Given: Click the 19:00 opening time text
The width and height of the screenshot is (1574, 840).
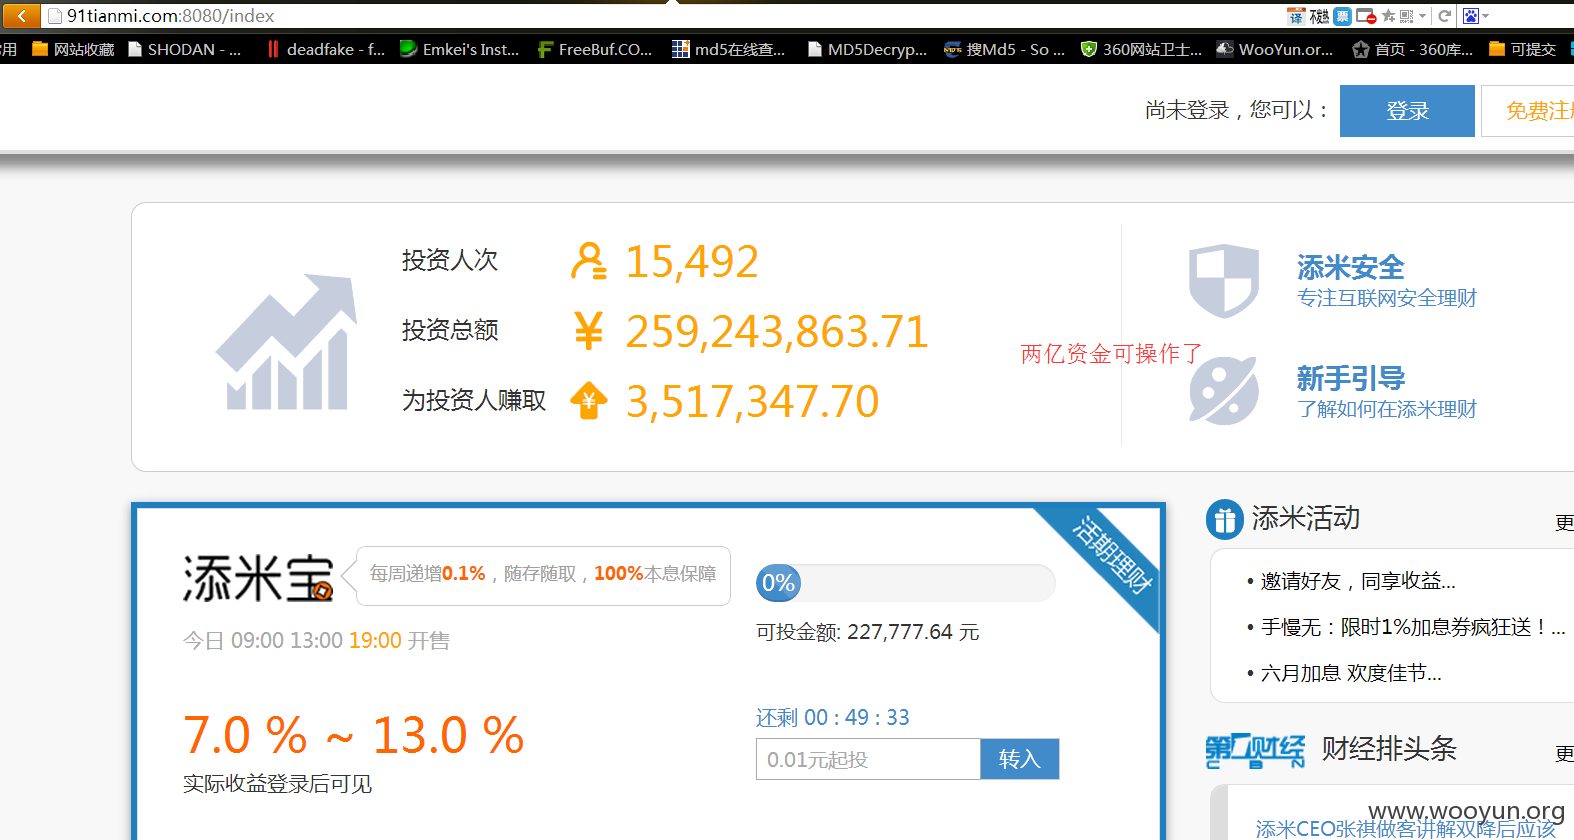Looking at the screenshot, I should coord(375,640).
